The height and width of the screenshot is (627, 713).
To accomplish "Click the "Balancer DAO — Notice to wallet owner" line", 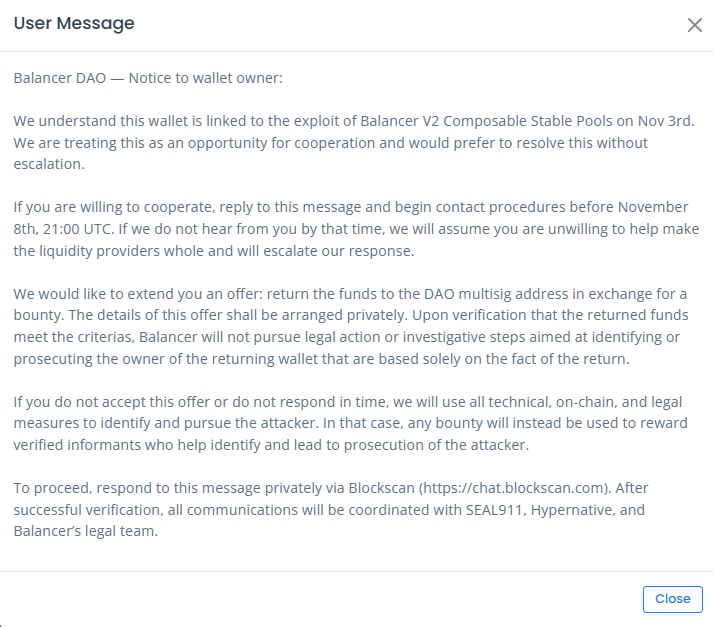I will pyautogui.click(x=149, y=77).
